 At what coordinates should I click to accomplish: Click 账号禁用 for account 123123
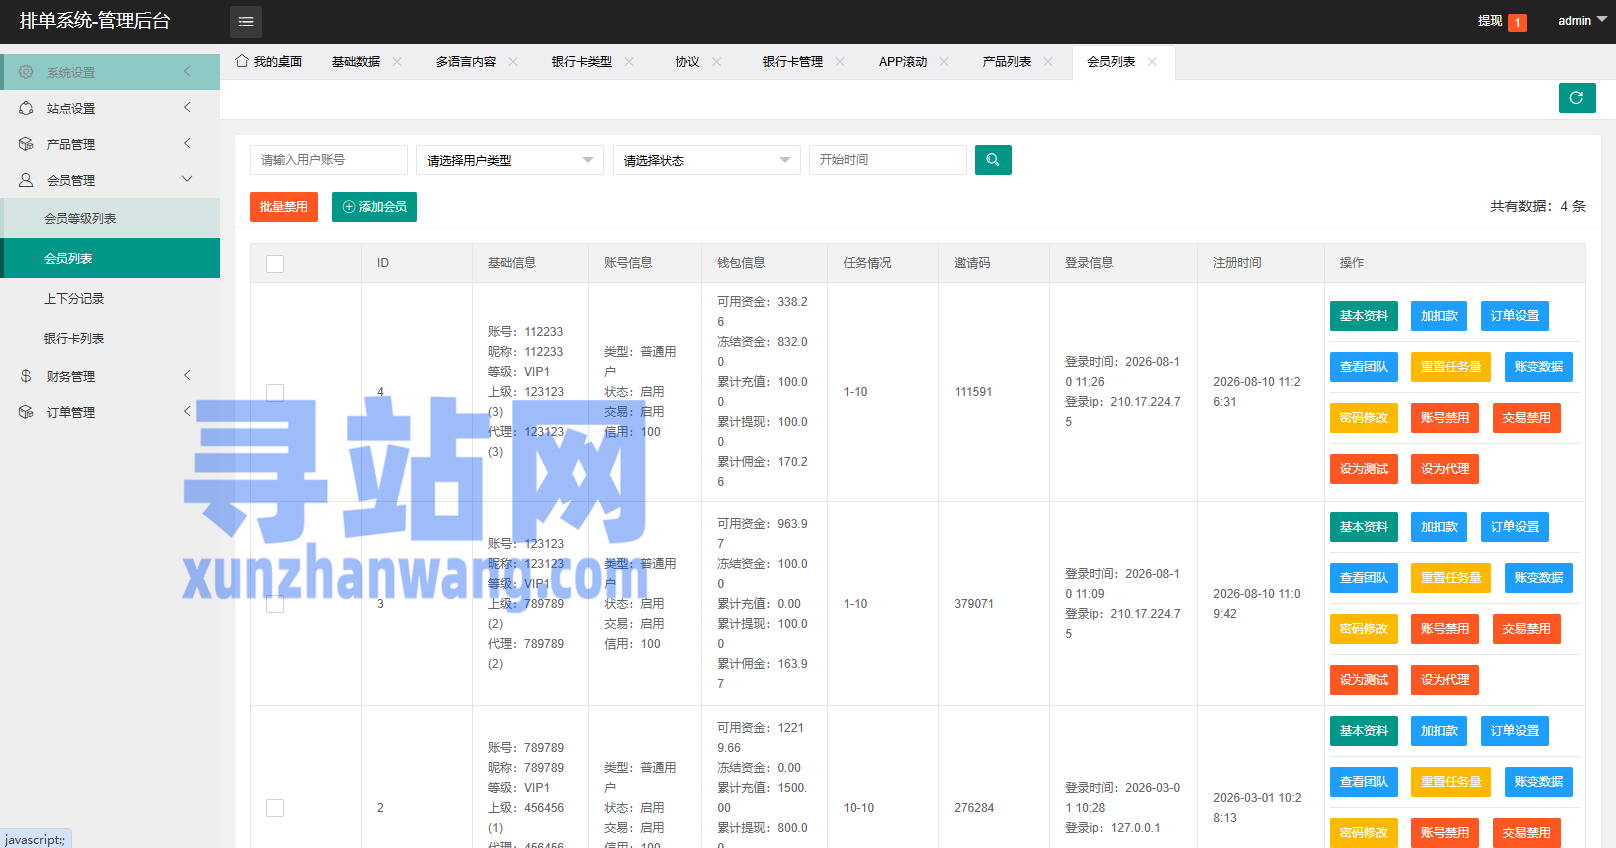coord(1445,629)
